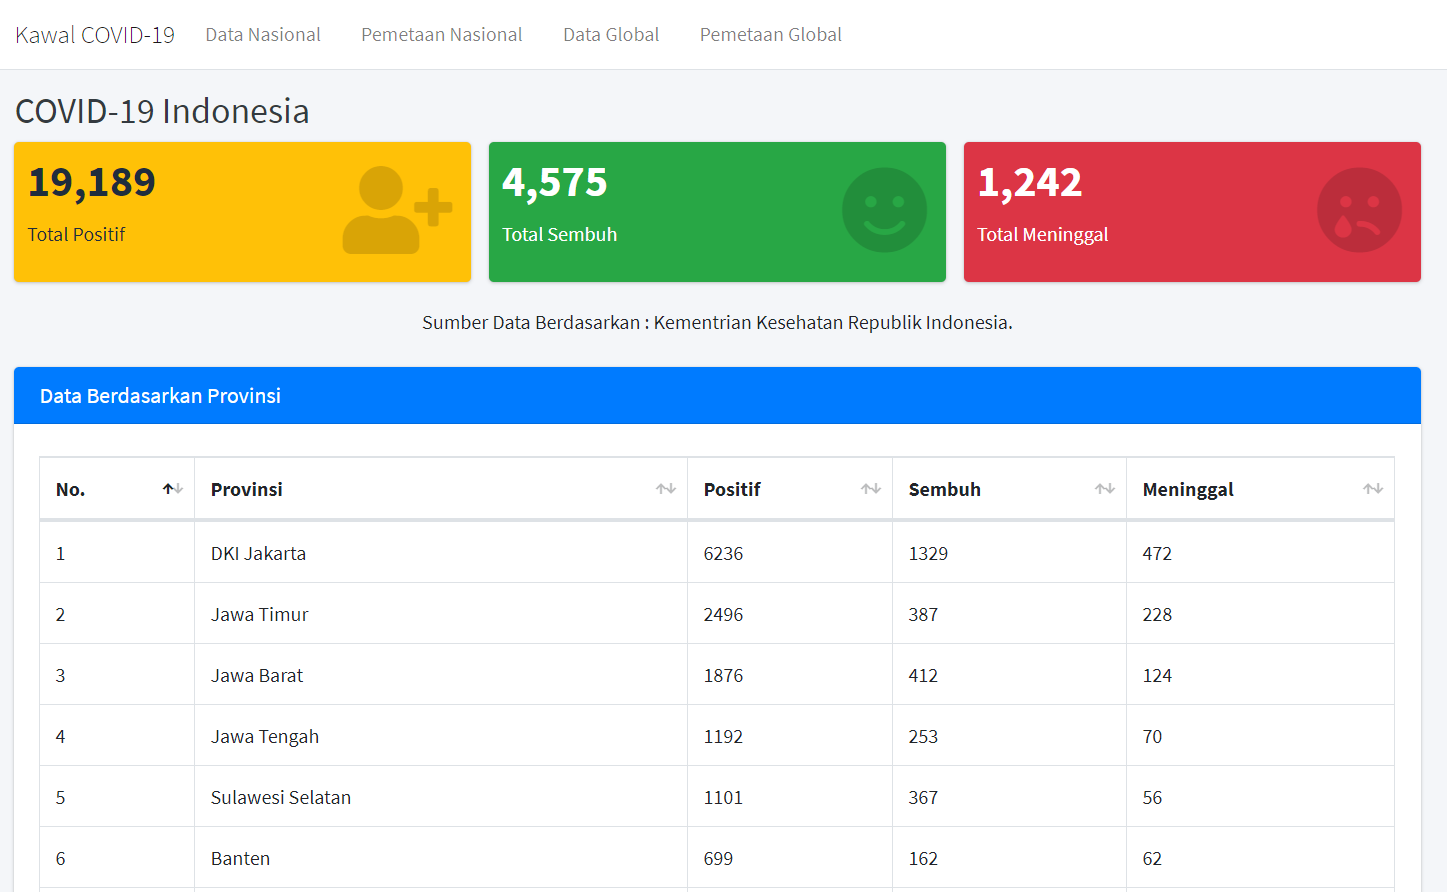Click the Total Sembuh label

tap(560, 235)
